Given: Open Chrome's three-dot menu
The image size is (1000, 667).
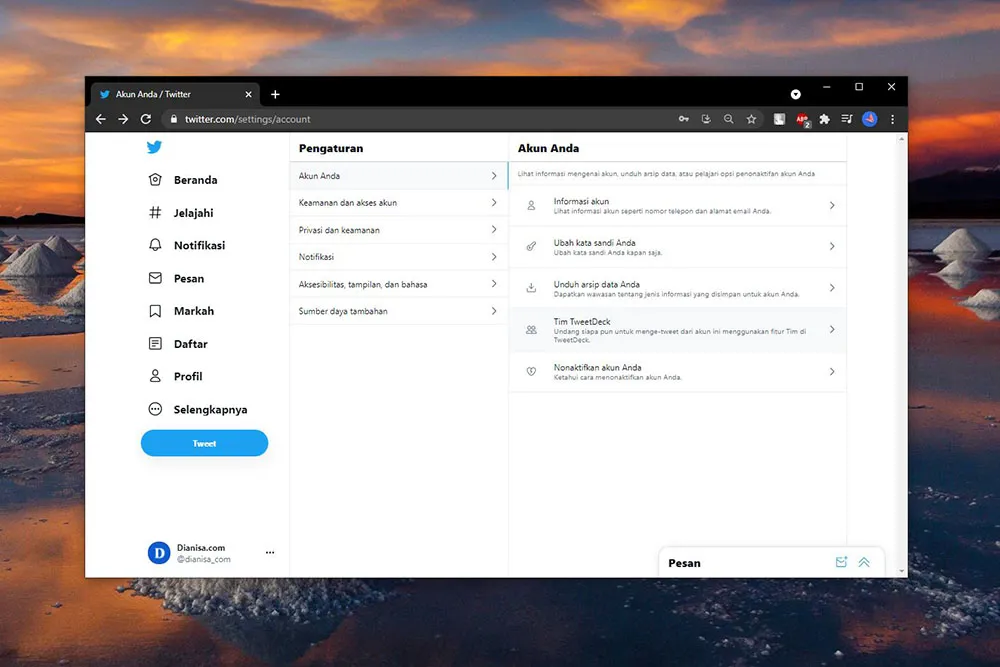Looking at the screenshot, I should (x=892, y=119).
